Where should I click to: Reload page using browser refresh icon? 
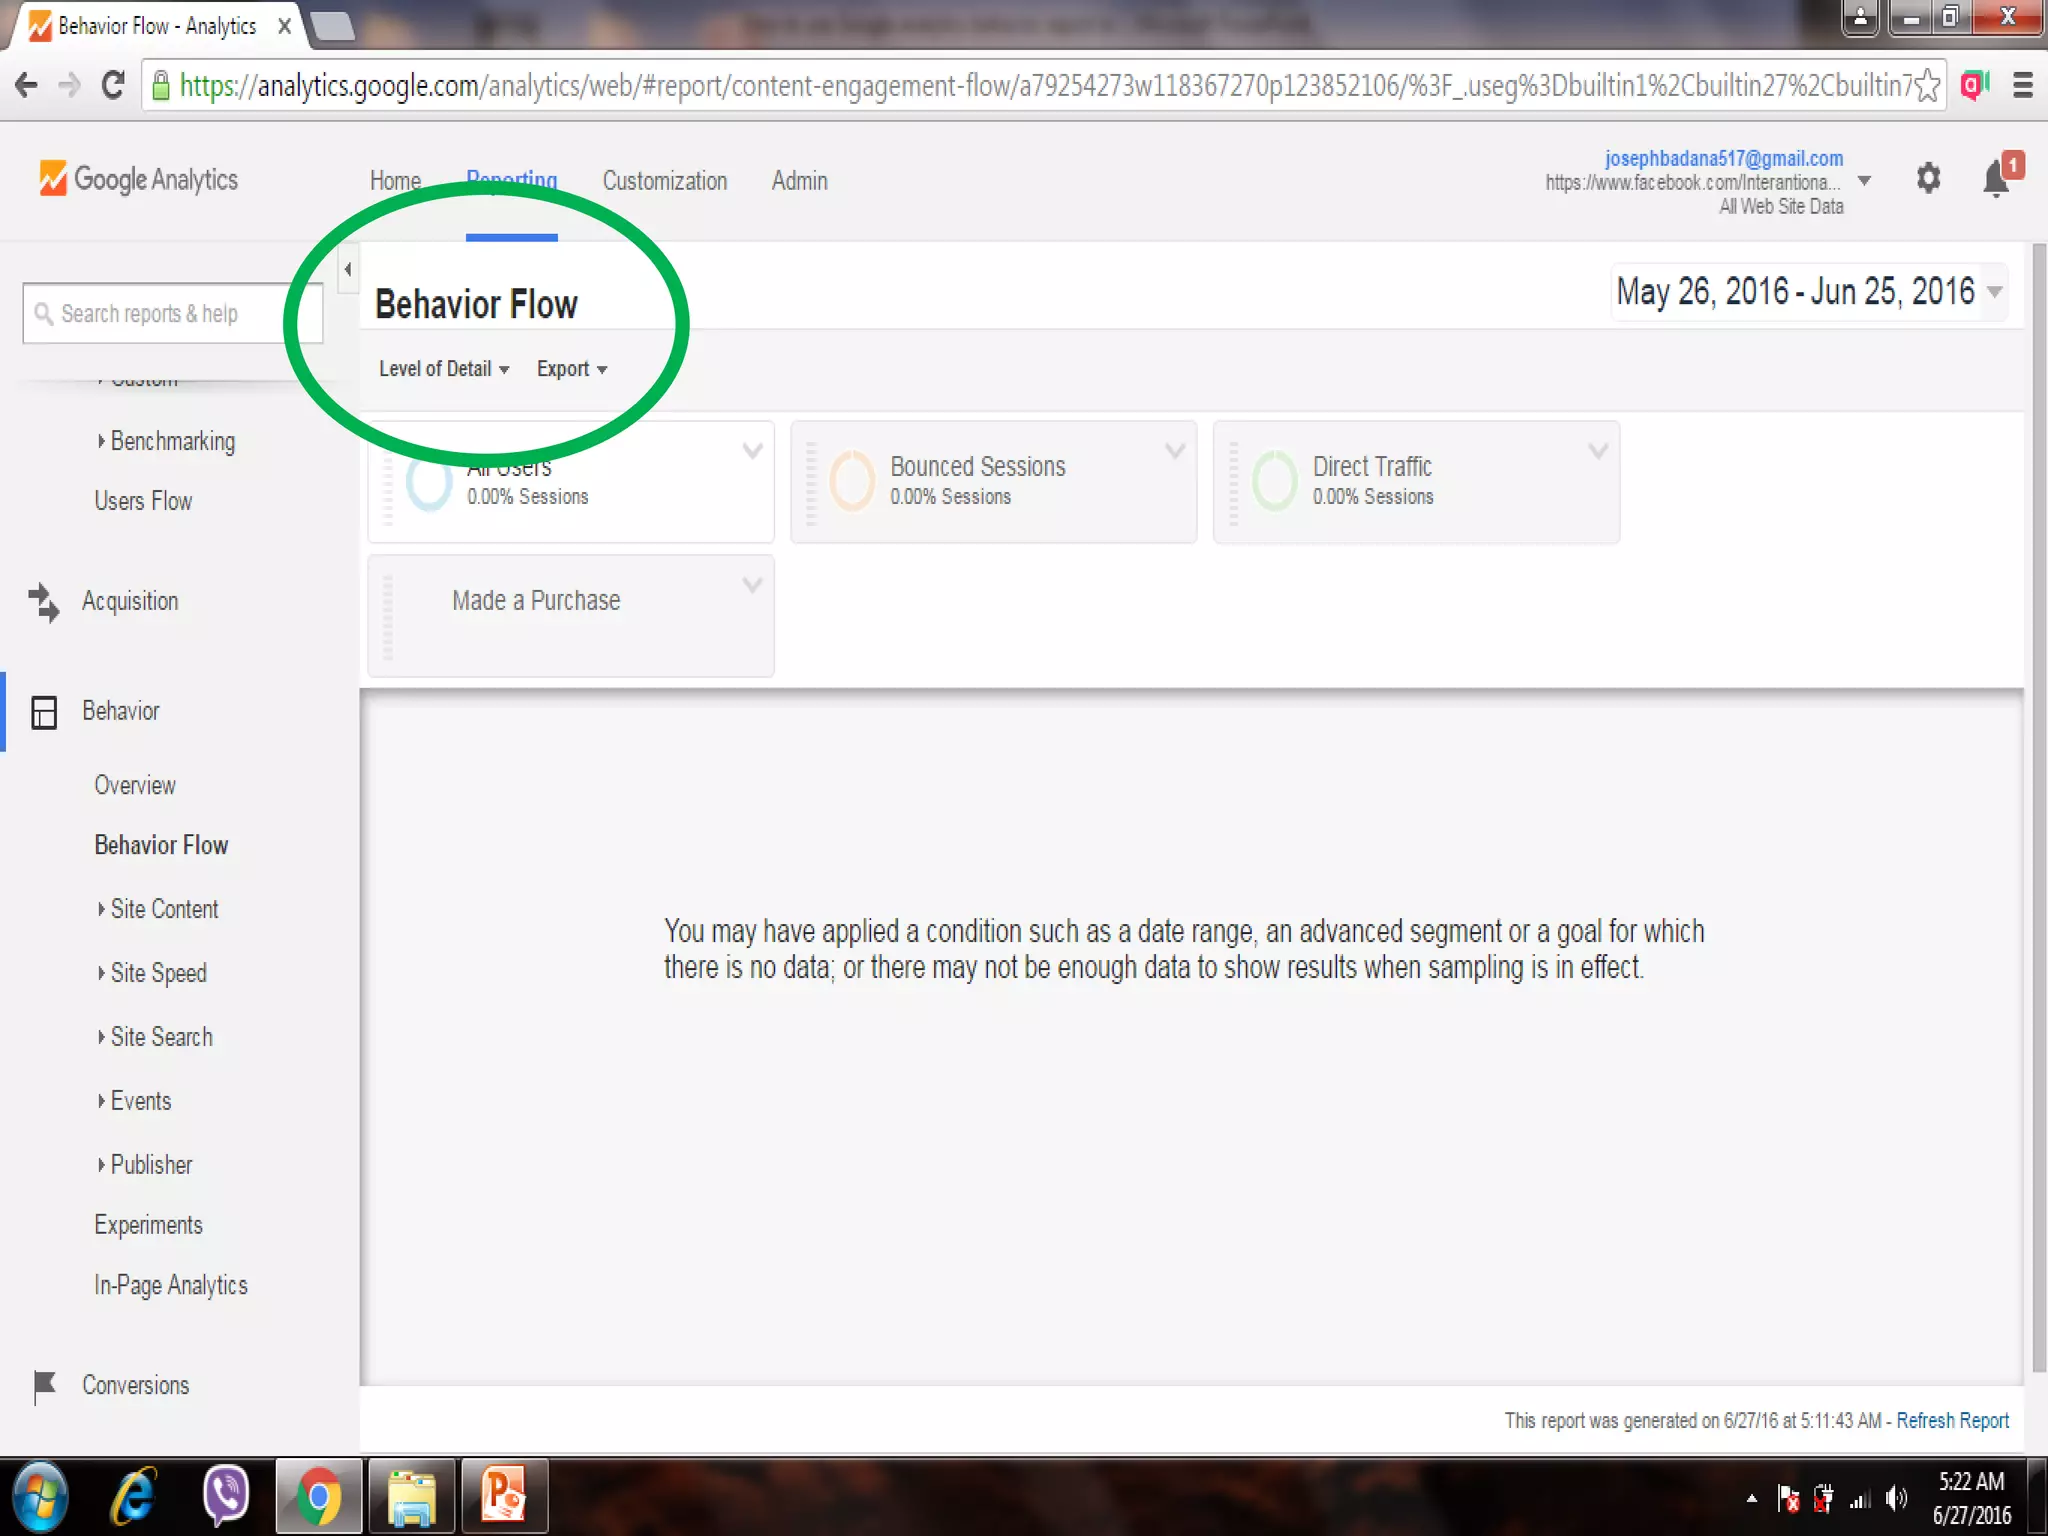click(113, 86)
